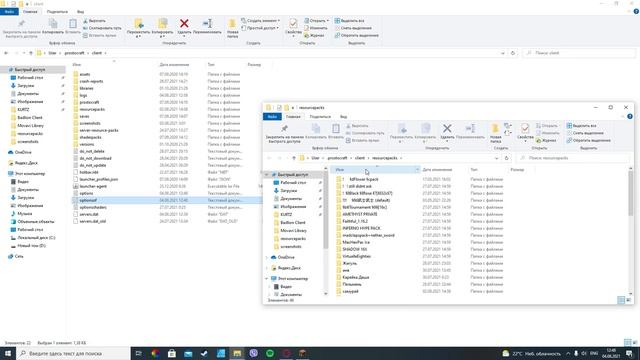The width and height of the screenshot is (640, 360).
Task: Click refresh button in resourcepacks address bar
Action: click(x=507, y=158)
